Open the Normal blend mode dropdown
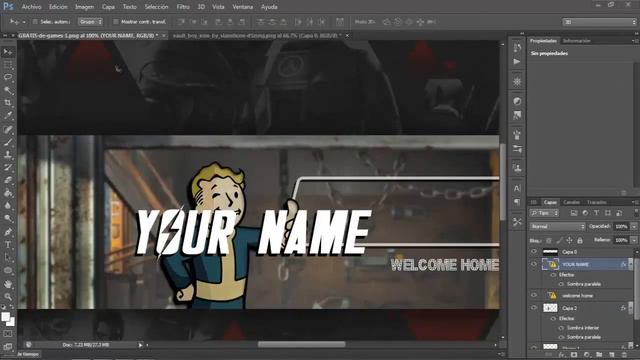The image size is (640, 360). click(x=558, y=227)
